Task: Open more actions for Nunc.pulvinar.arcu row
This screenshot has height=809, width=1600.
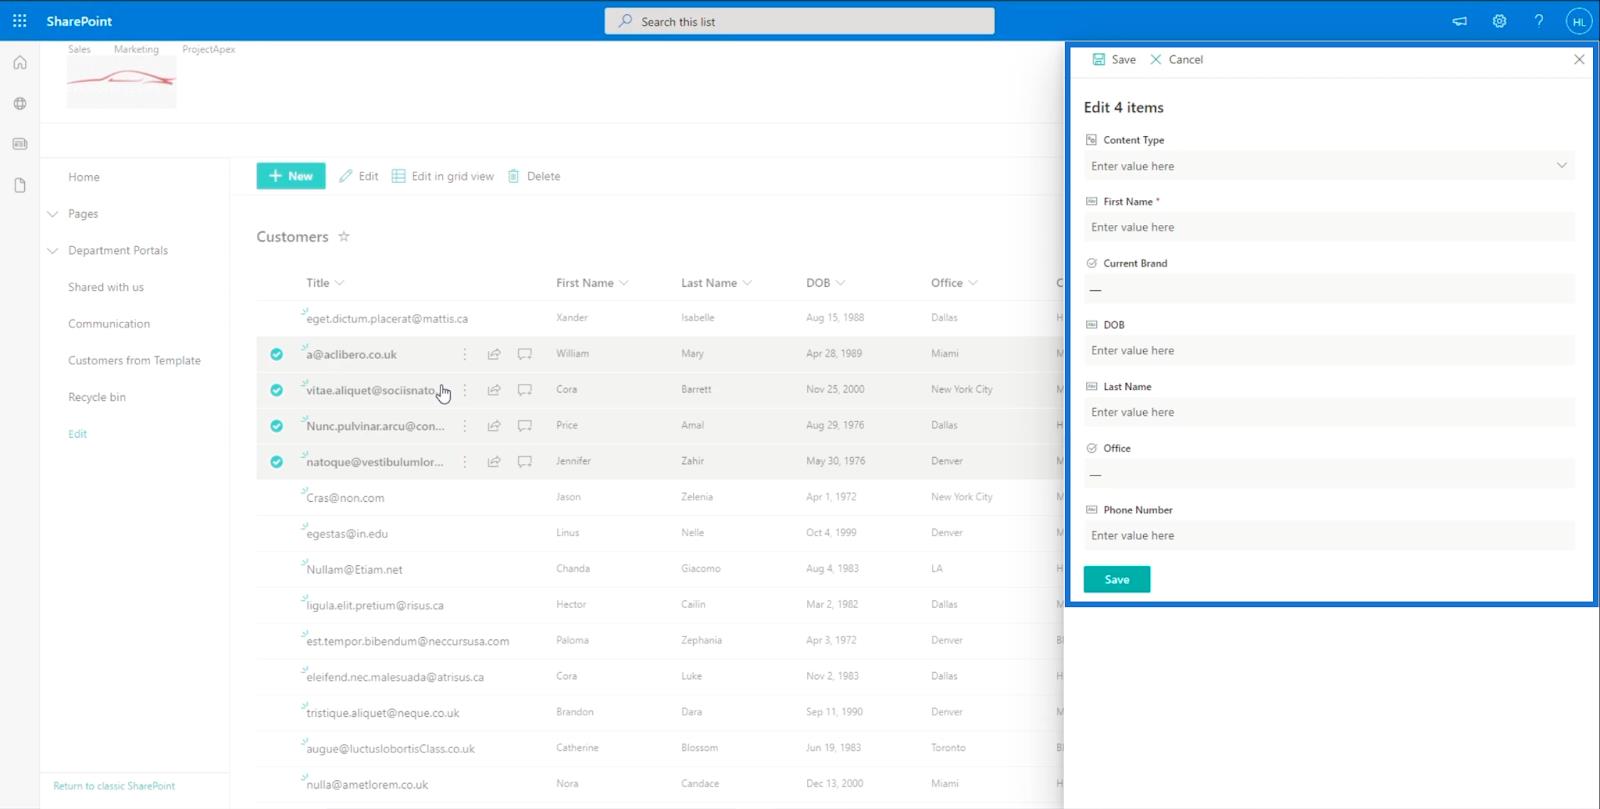Action: point(465,426)
